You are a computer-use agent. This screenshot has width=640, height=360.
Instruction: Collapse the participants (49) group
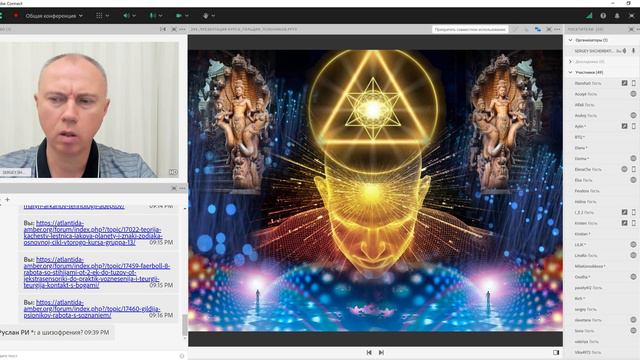pyautogui.click(x=571, y=72)
